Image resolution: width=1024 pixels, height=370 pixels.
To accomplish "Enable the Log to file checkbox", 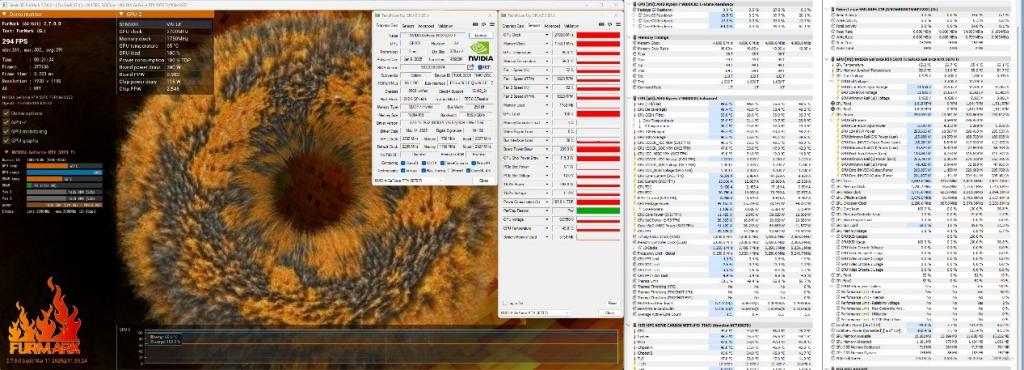I will tap(505, 303).
